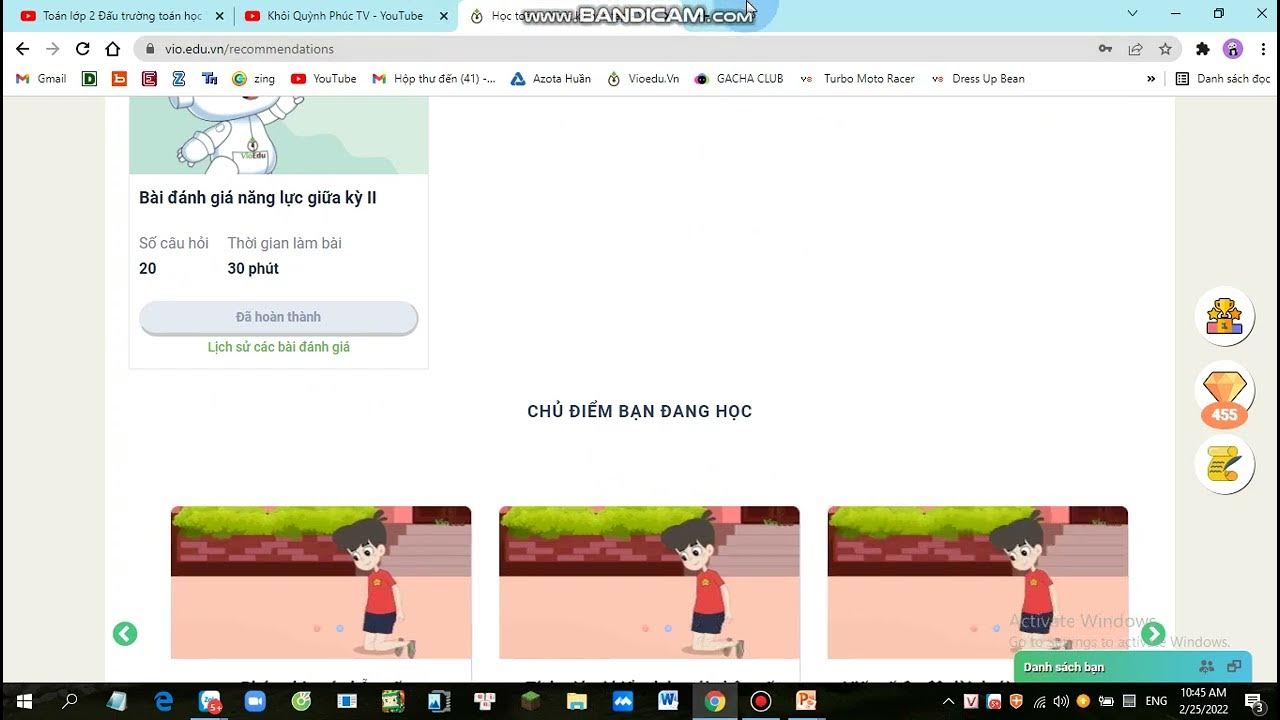Open Danh sách đọc reading list
This screenshot has height=720, width=1280.
[1222, 78]
